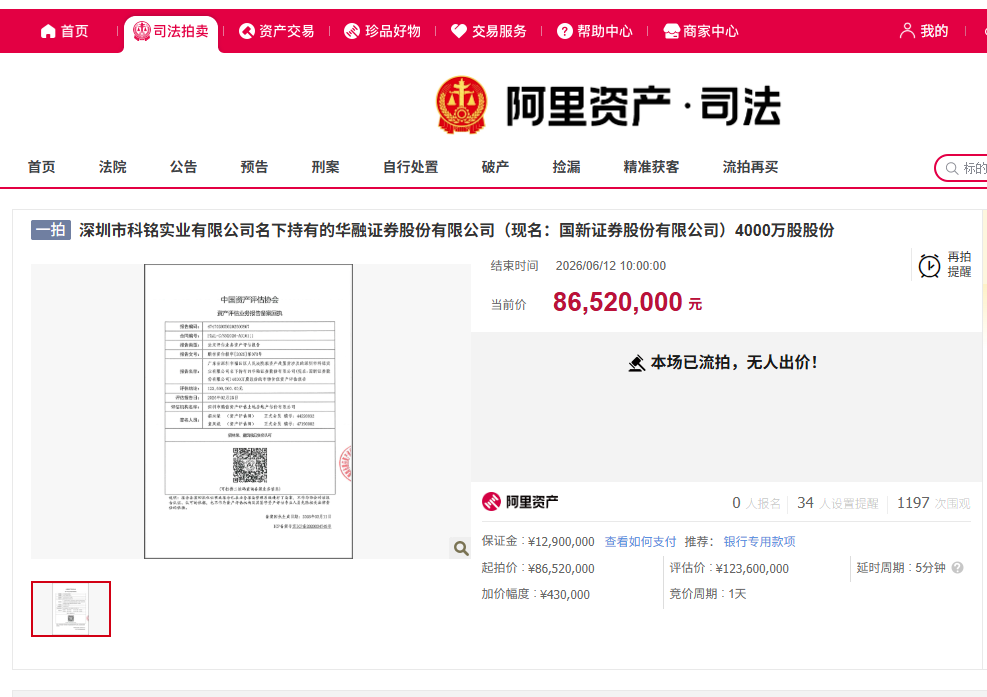987x697 pixels.
Task: Click the 阿里资产·司法 emblem logo
Action: (461, 105)
